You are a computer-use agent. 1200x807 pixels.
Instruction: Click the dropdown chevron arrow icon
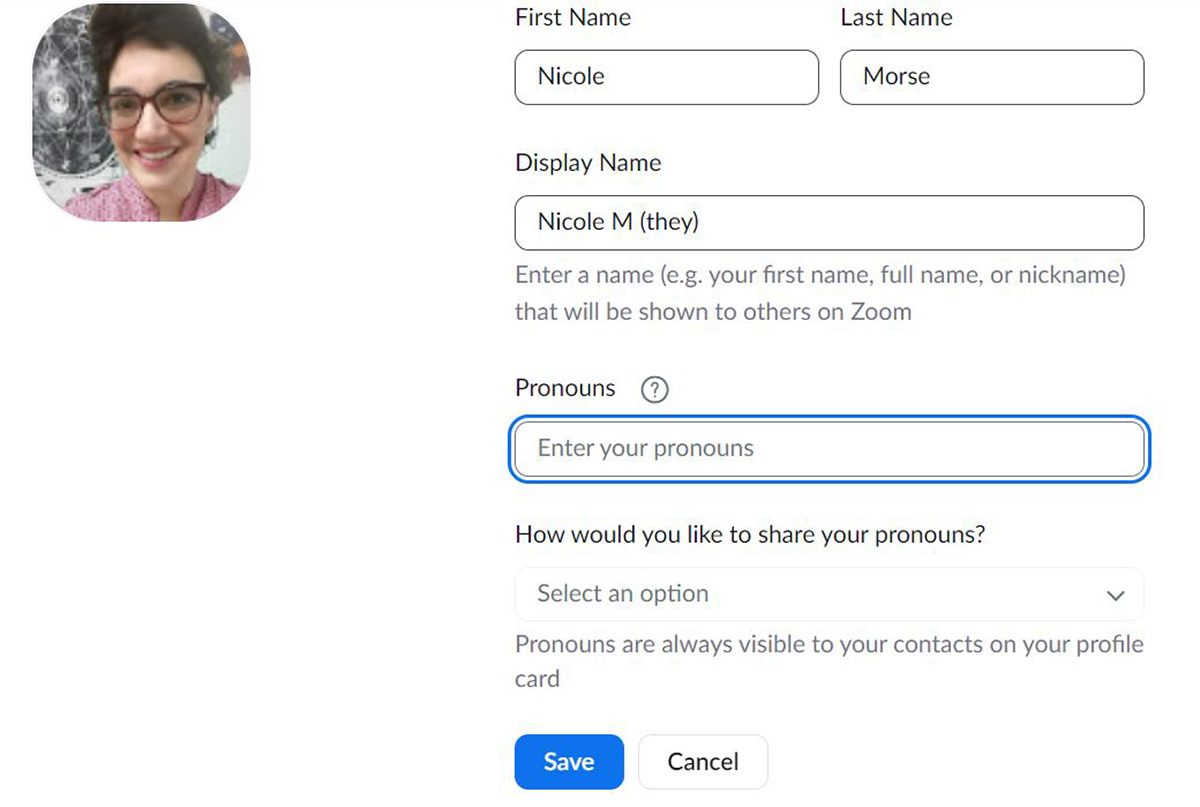[1115, 595]
